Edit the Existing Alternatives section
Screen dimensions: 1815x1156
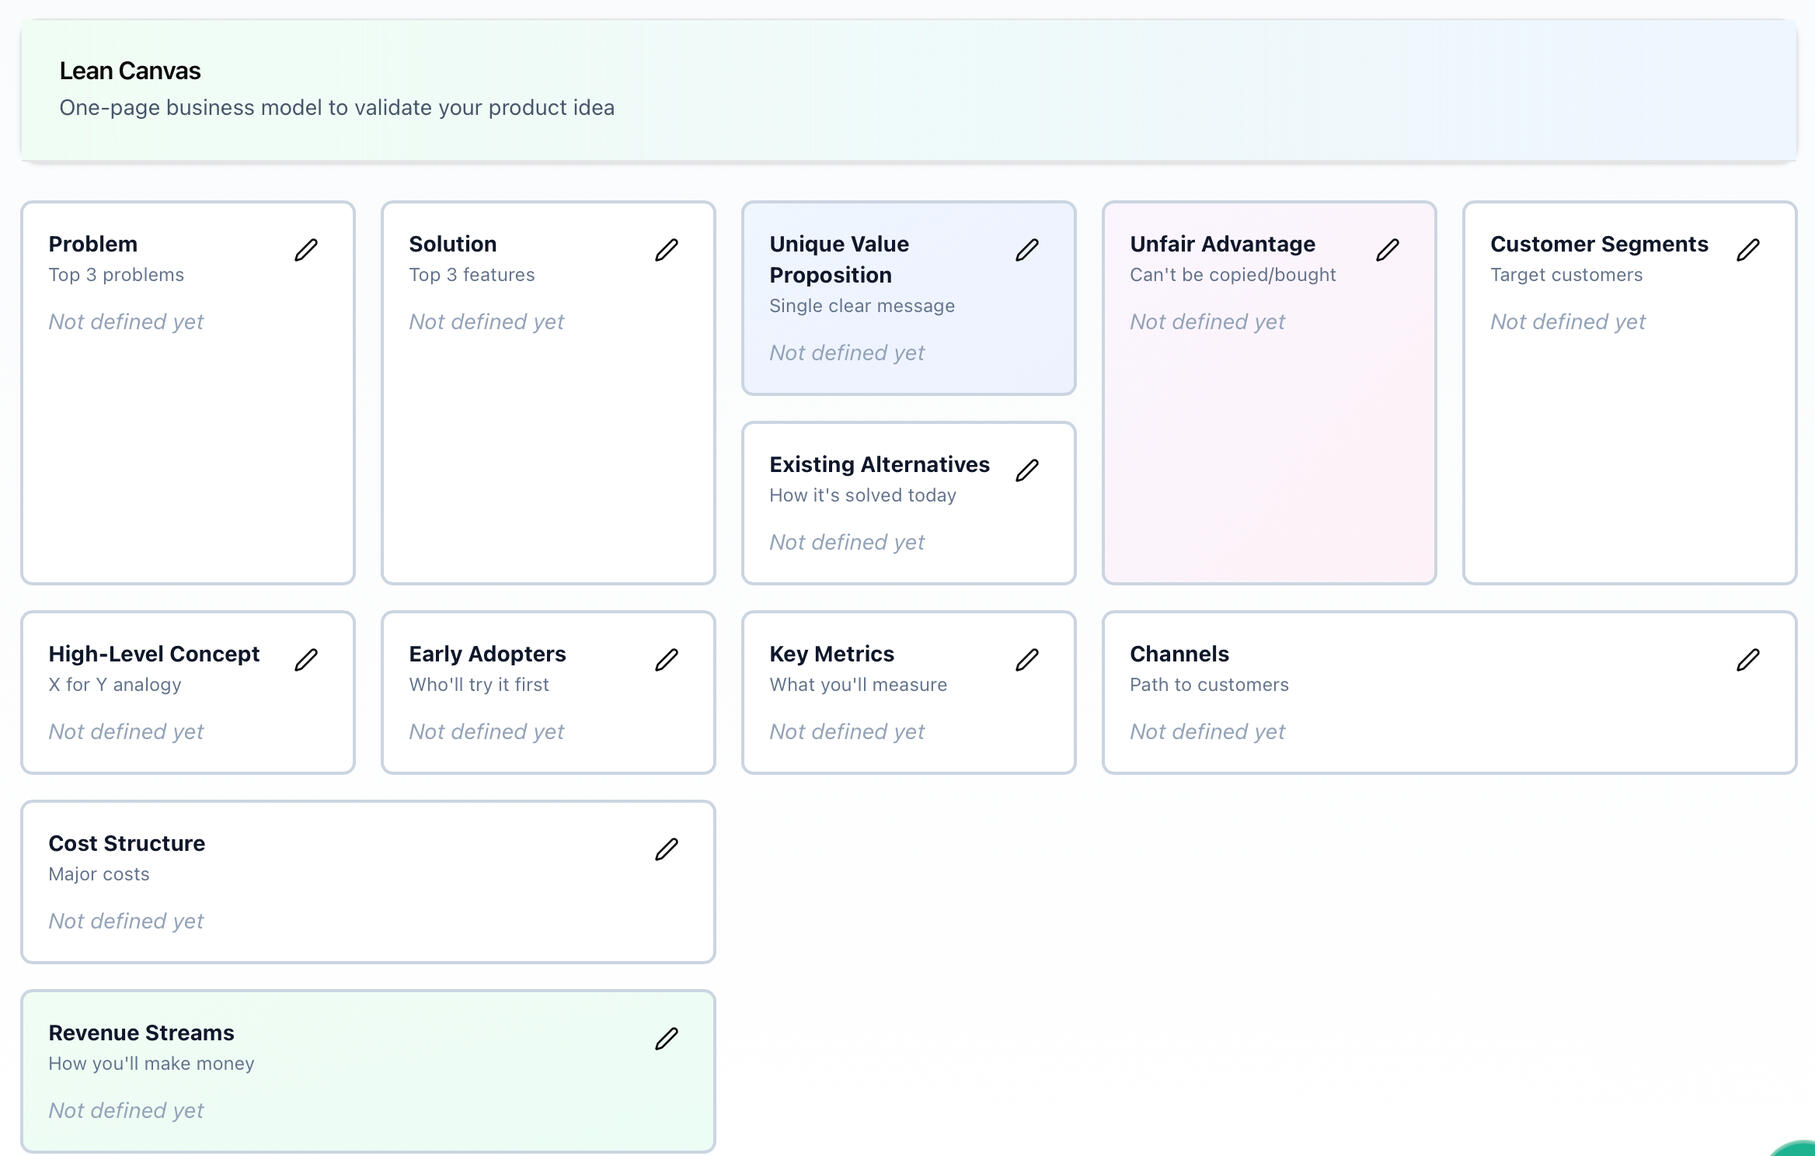click(1027, 469)
